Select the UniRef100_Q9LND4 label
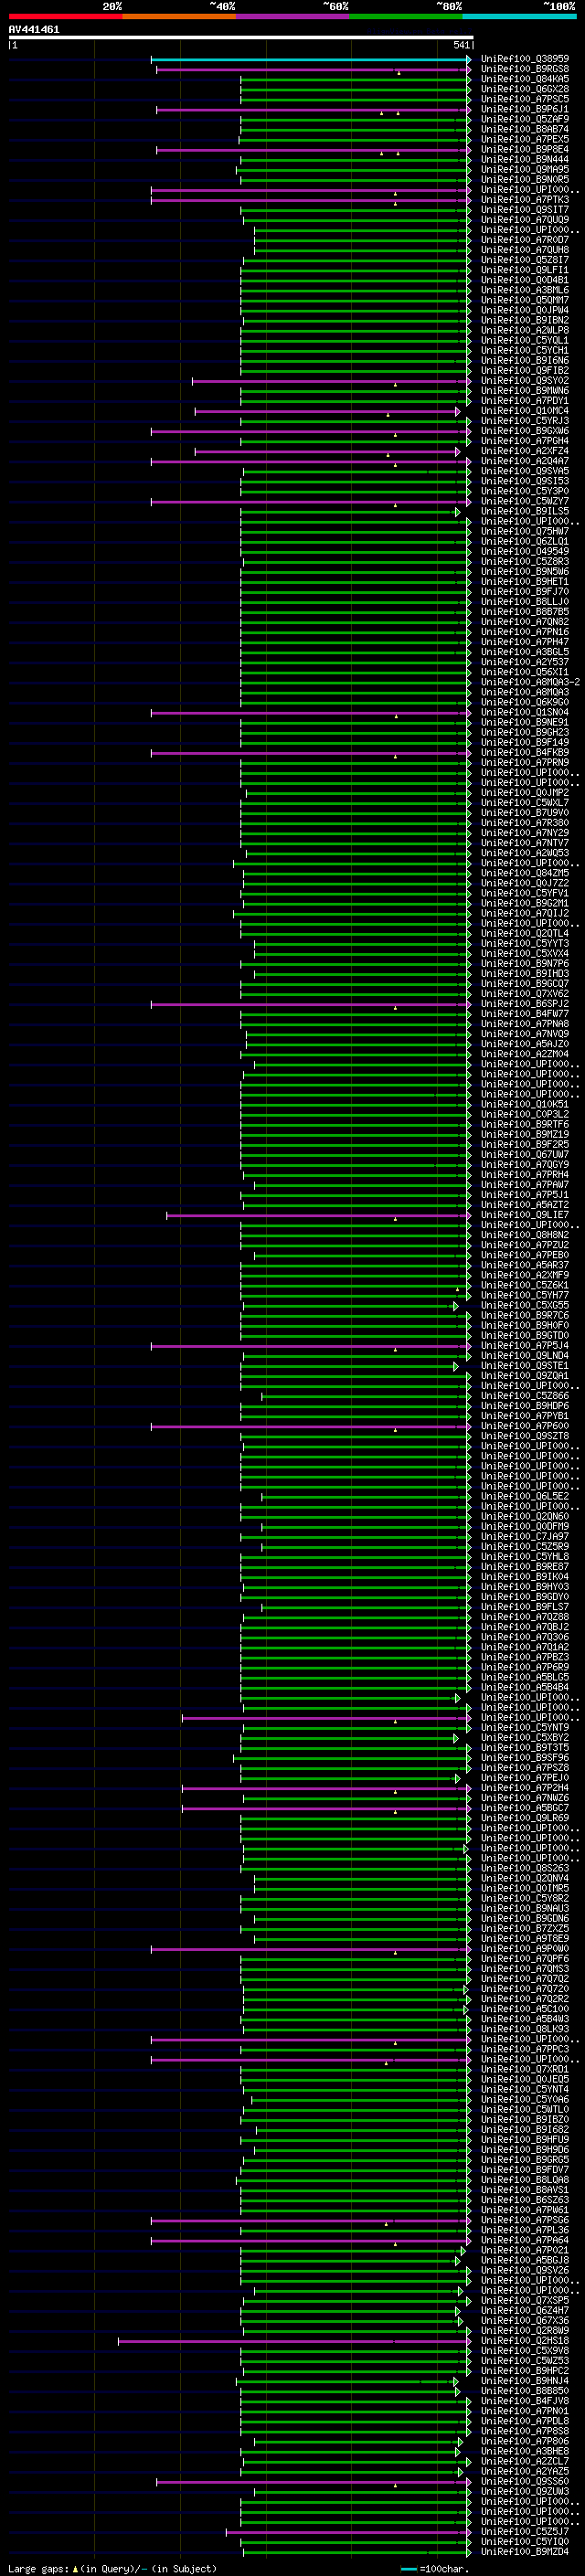The width and height of the screenshot is (585, 2576). point(525,1356)
